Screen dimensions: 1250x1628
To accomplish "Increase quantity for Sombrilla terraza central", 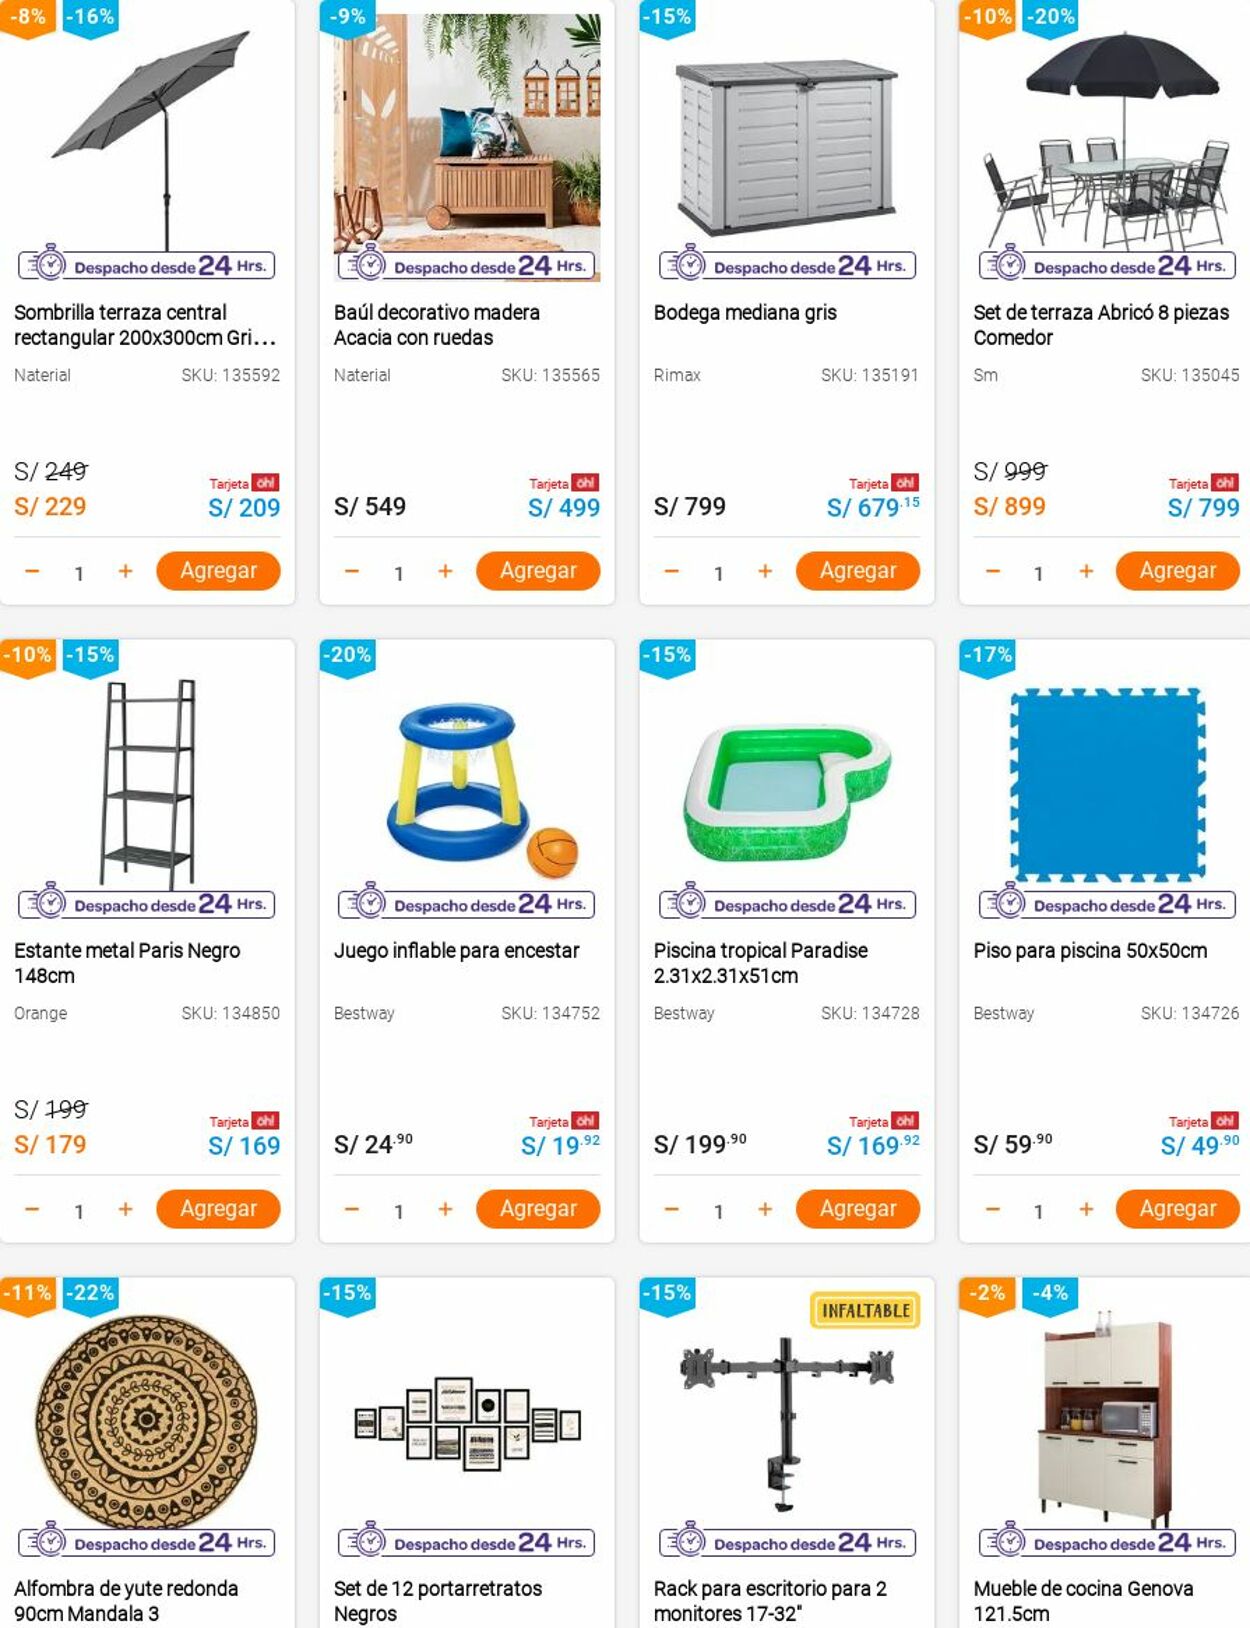I will tap(125, 571).
